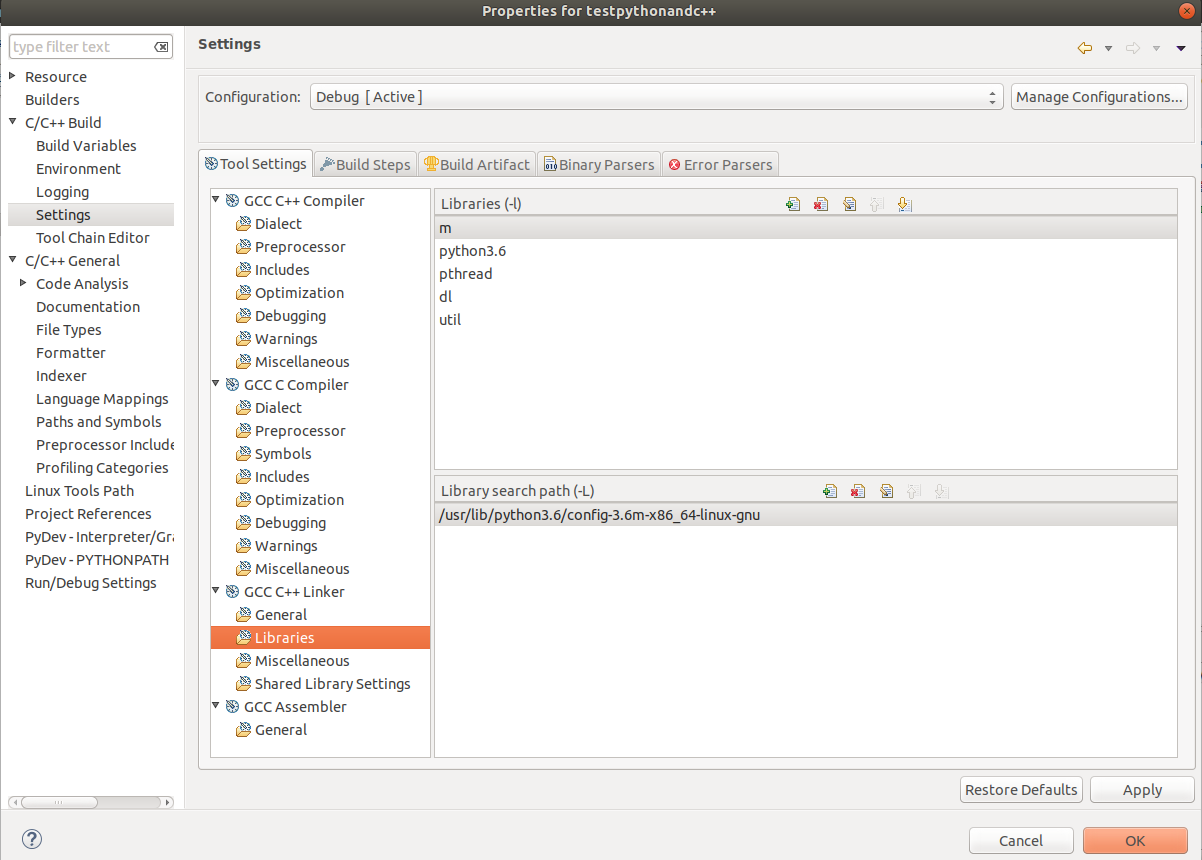
Task: Click the Apply button
Action: pos(1142,790)
